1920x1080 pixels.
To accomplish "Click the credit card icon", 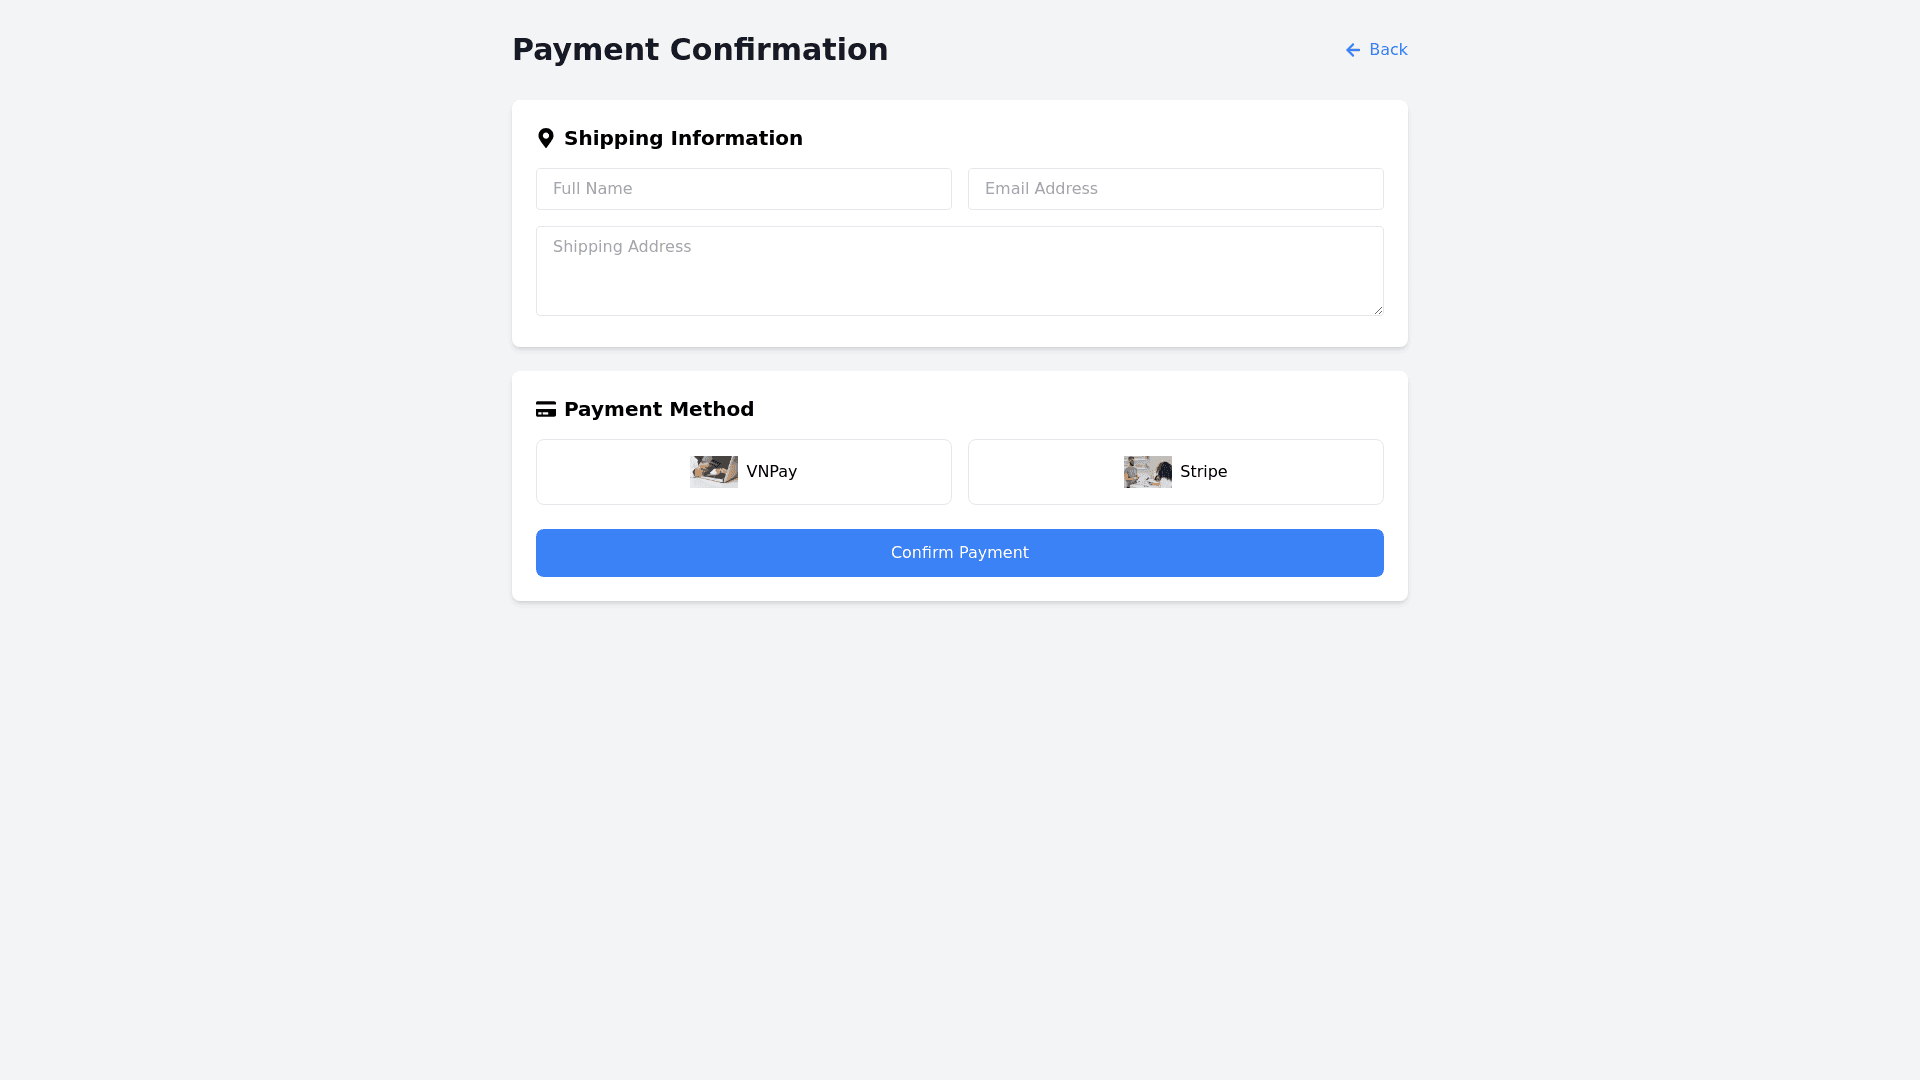I will point(546,409).
